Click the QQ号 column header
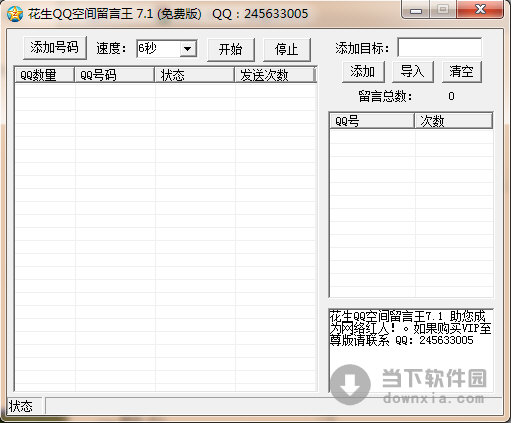Image resolution: width=511 pixels, height=423 pixels. [x=372, y=121]
